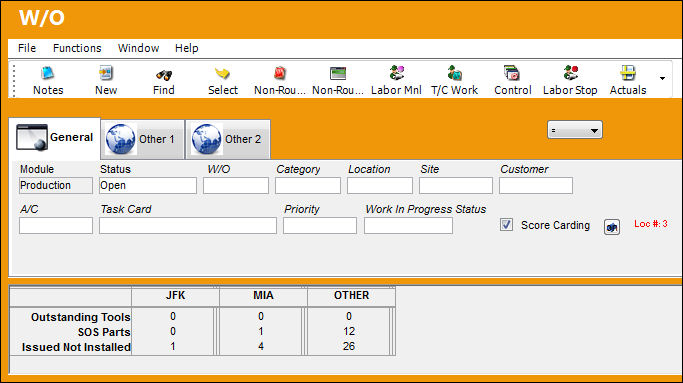The image size is (683, 383).
Task: Click the toolbar drag handle grip
Action: pos(14,80)
